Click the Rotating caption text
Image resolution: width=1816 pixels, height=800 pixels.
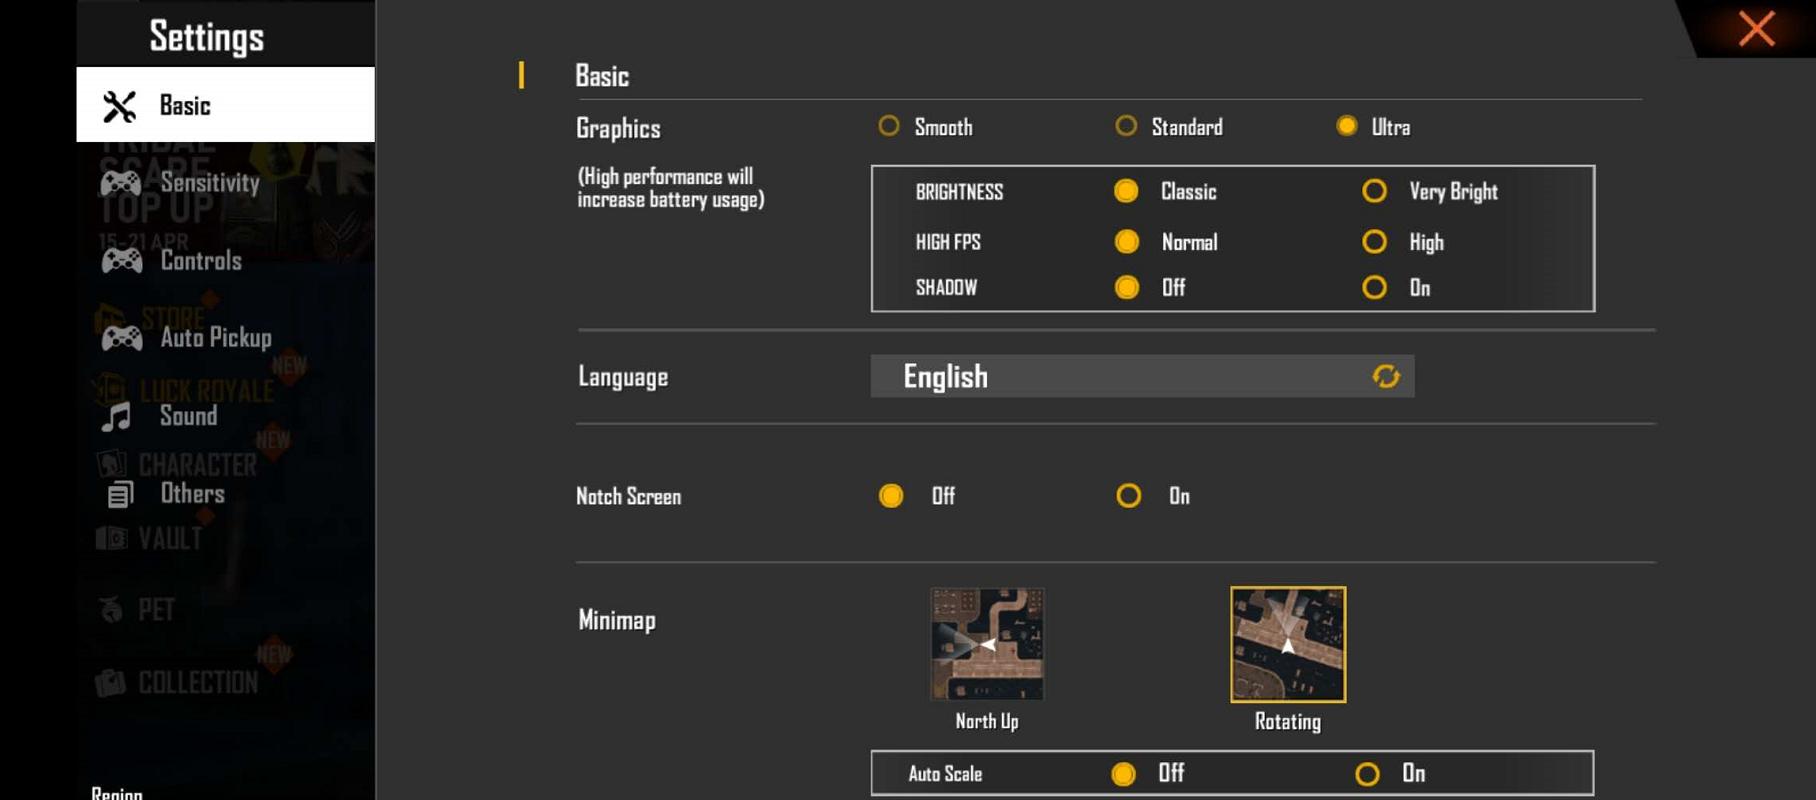(1288, 721)
